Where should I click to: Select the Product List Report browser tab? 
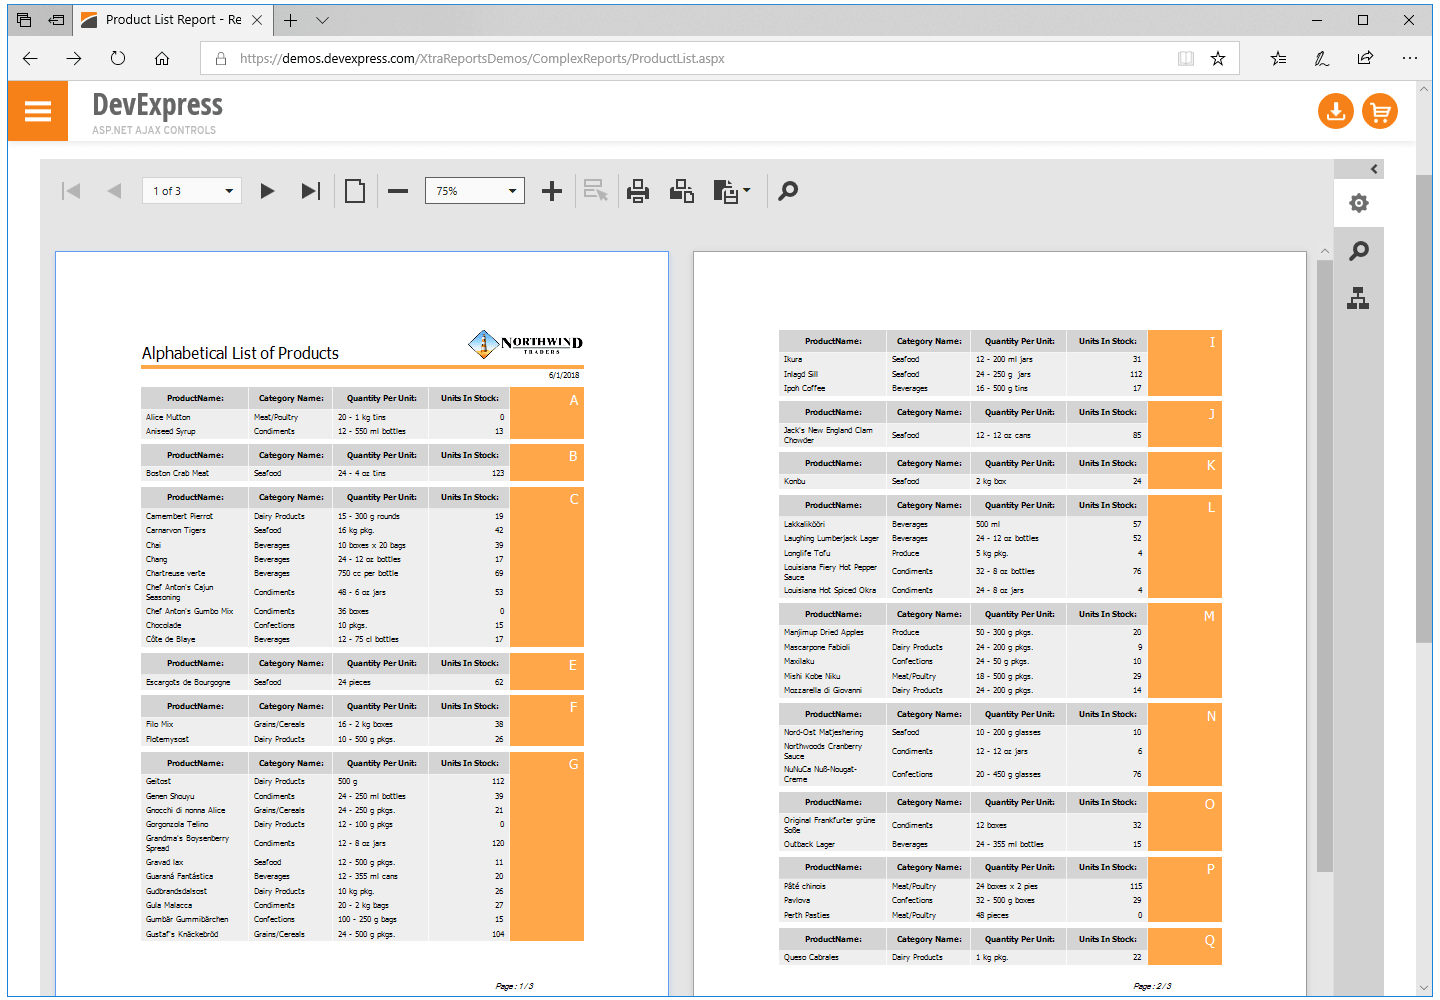click(170, 19)
